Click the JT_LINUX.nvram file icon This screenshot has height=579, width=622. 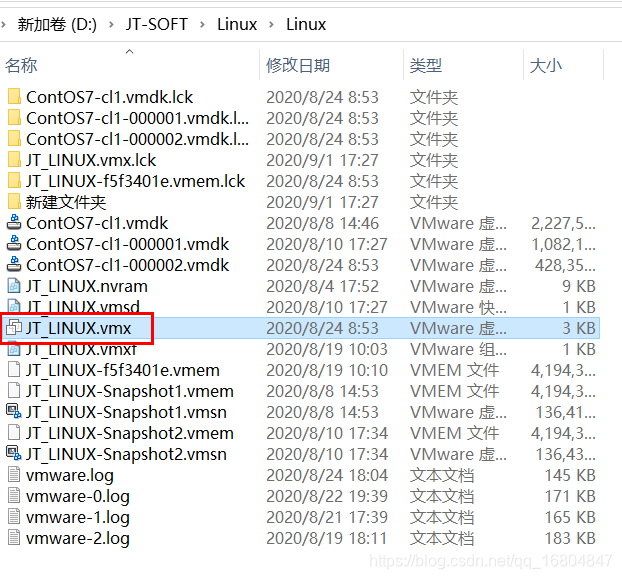[x=14, y=286]
